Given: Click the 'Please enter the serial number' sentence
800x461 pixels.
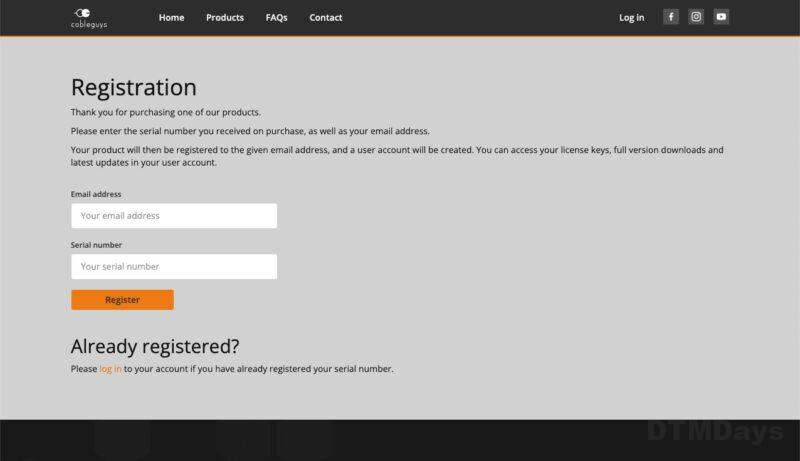Looking at the screenshot, I should (x=250, y=131).
